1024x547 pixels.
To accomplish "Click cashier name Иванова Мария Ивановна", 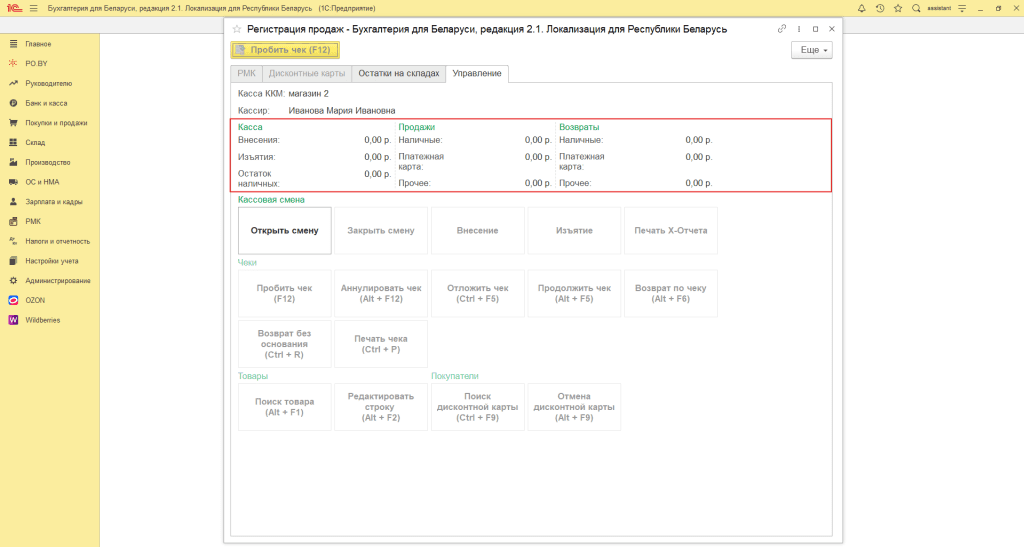I will (342, 111).
